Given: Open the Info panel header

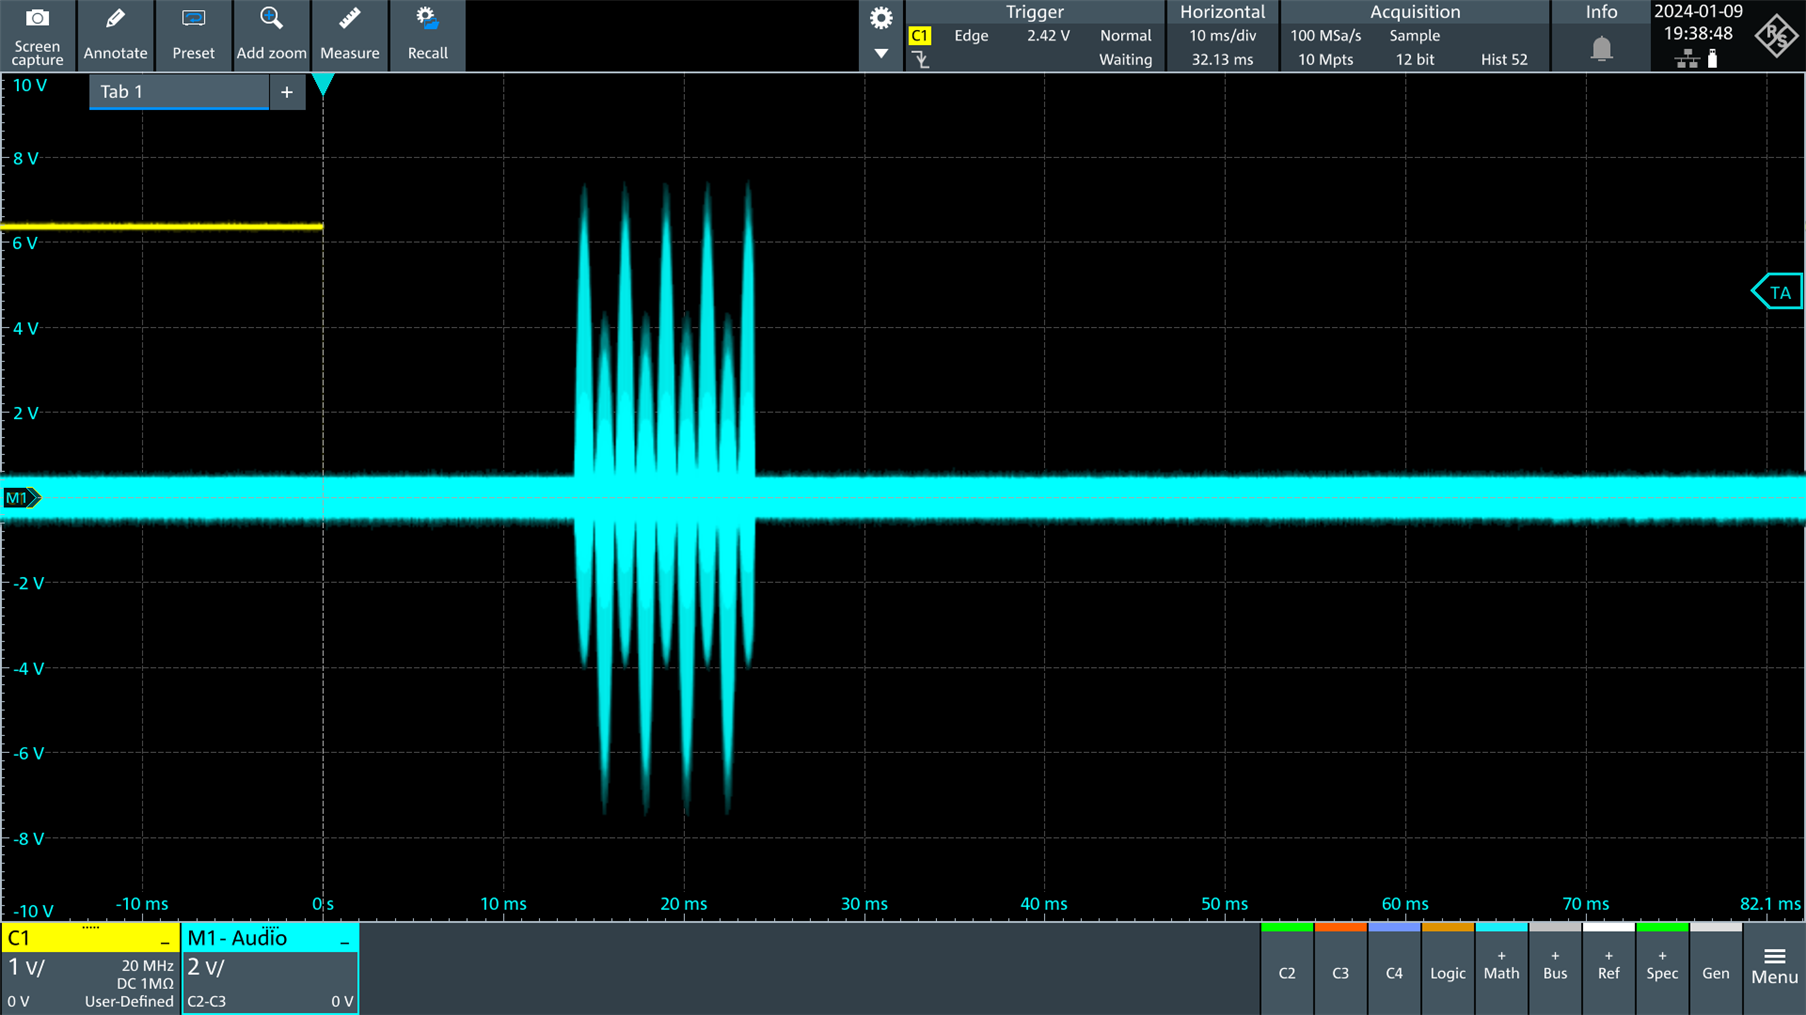Looking at the screenshot, I should 1601,12.
